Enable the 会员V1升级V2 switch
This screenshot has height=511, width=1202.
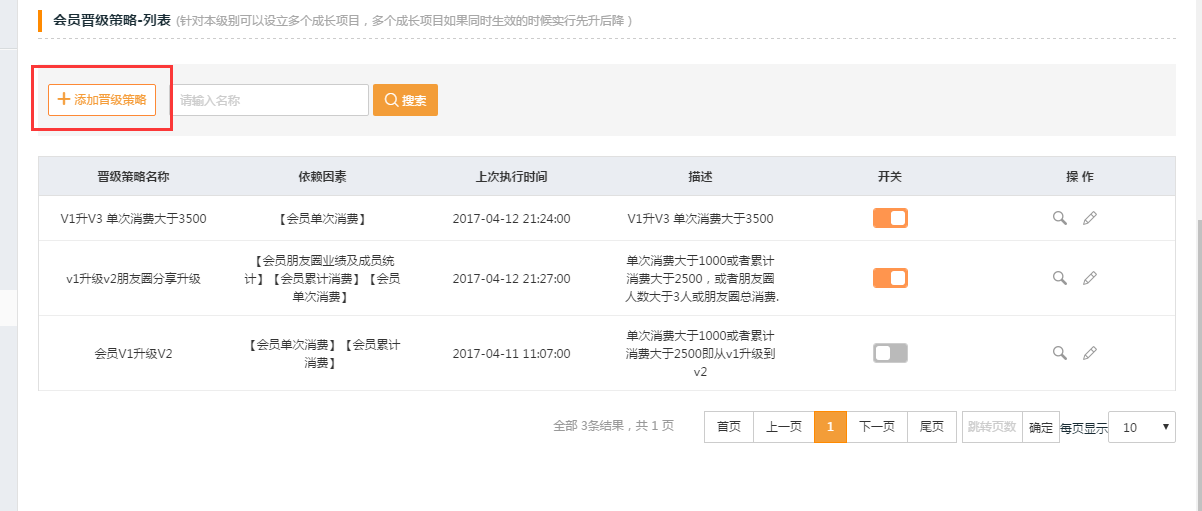890,353
